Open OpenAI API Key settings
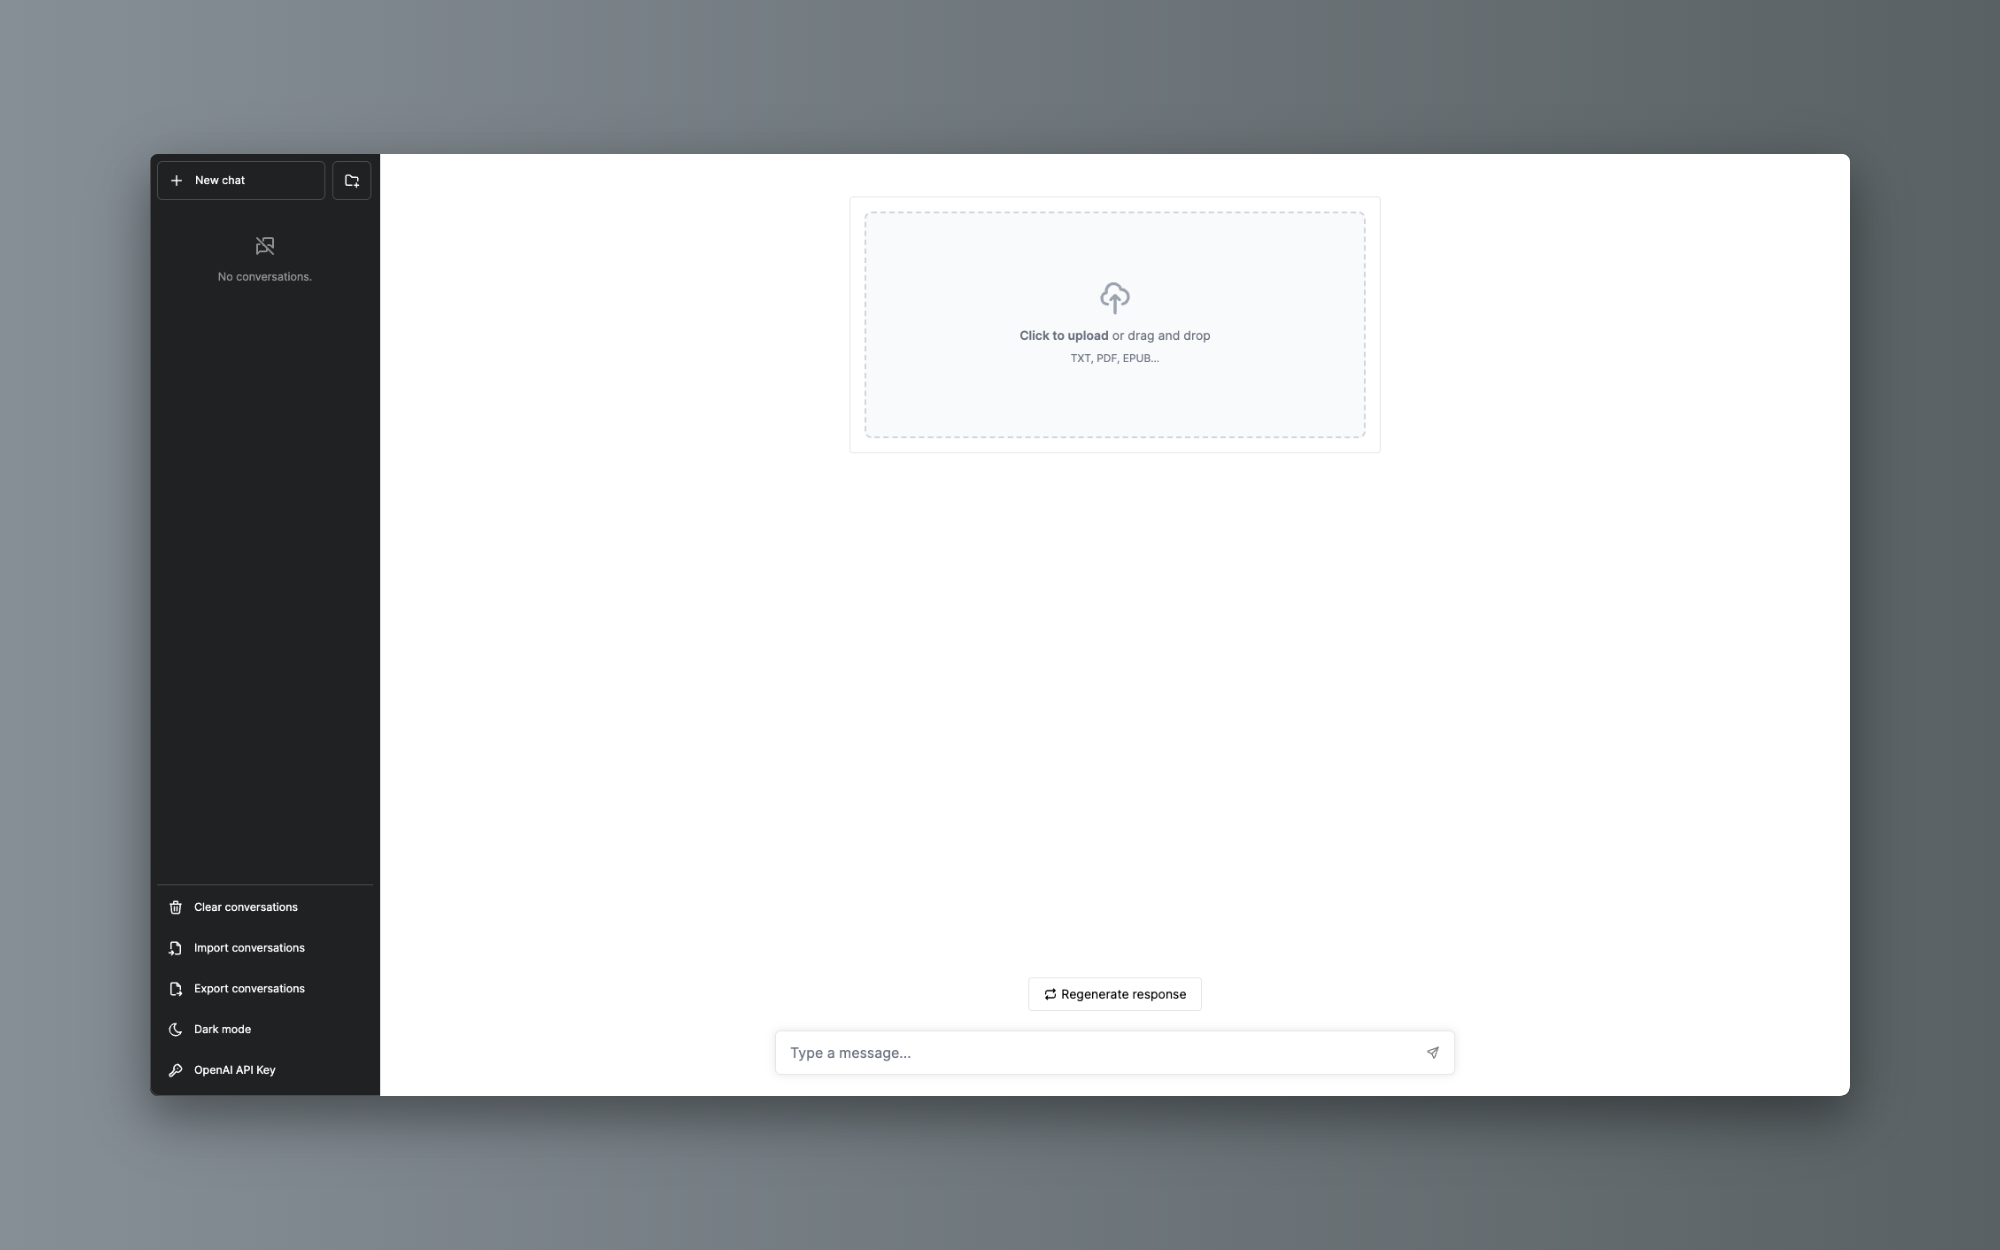Viewport: 2000px width, 1250px height. pyautogui.click(x=235, y=1069)
